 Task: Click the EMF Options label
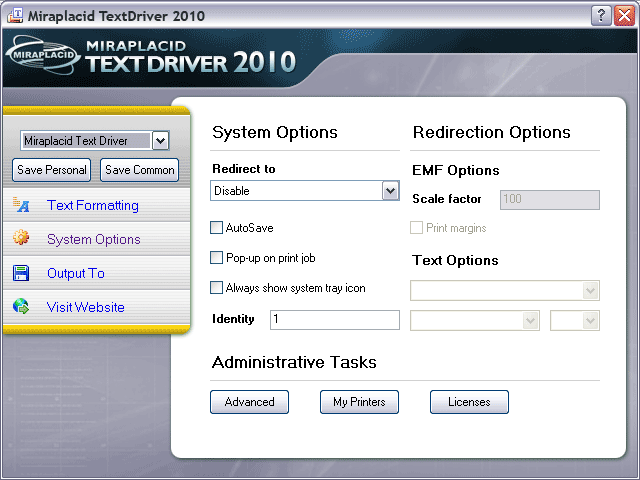point(456,170)
